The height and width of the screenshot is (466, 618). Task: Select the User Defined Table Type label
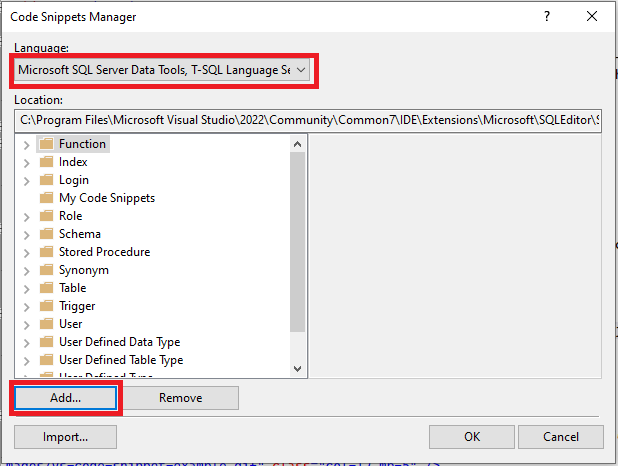[121, 360]
